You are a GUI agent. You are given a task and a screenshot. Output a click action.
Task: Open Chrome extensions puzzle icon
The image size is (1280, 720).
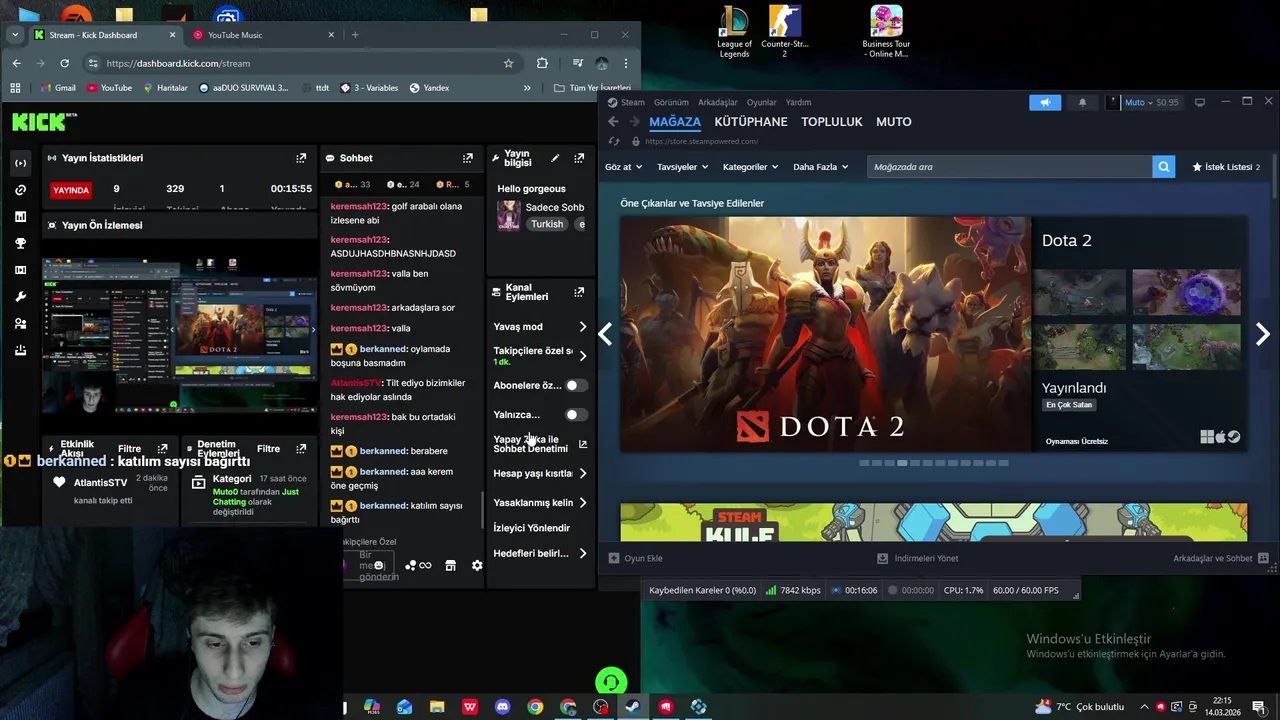click(x=542, y=63)
